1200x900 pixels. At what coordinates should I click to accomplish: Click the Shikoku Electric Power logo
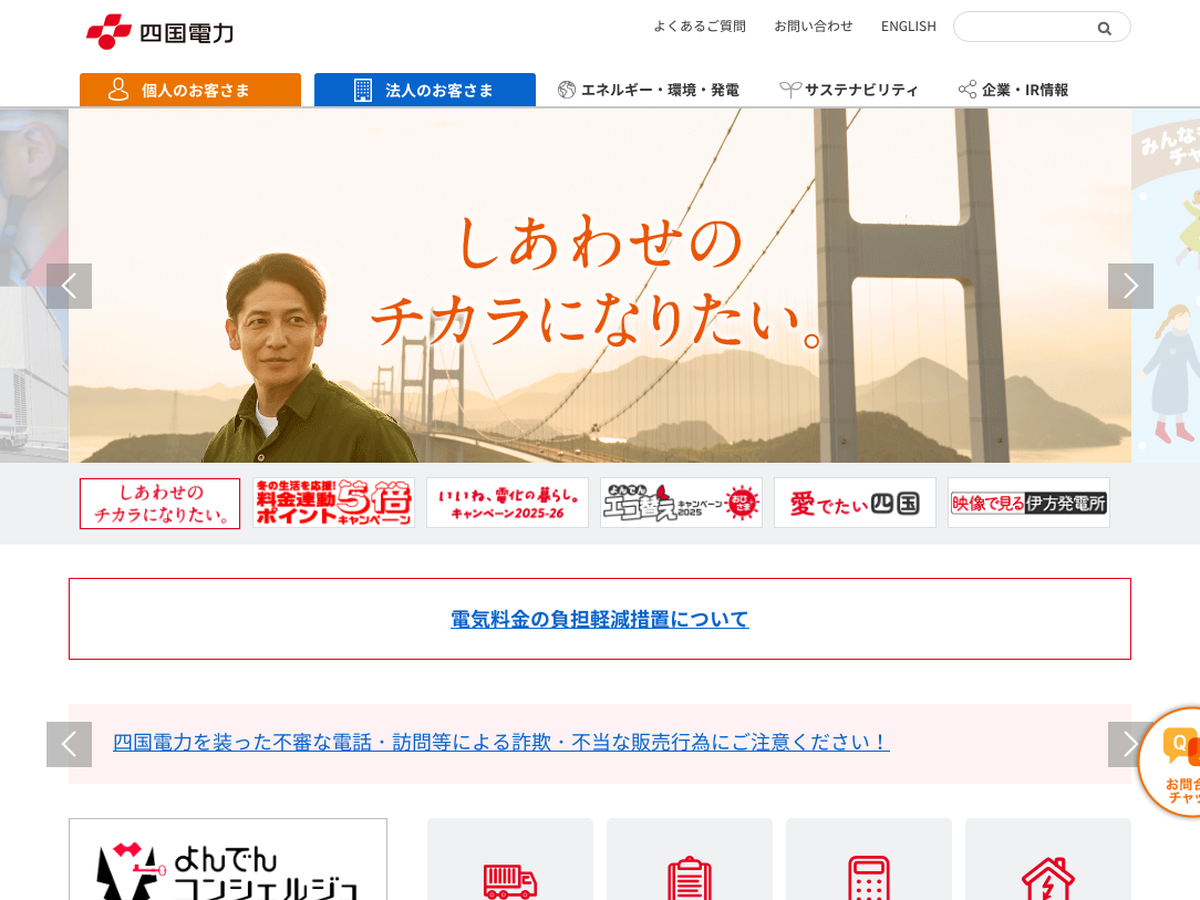160,32
